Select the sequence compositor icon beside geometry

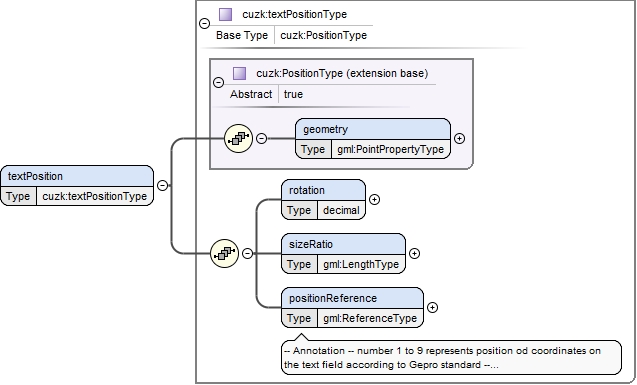[238, 138]
